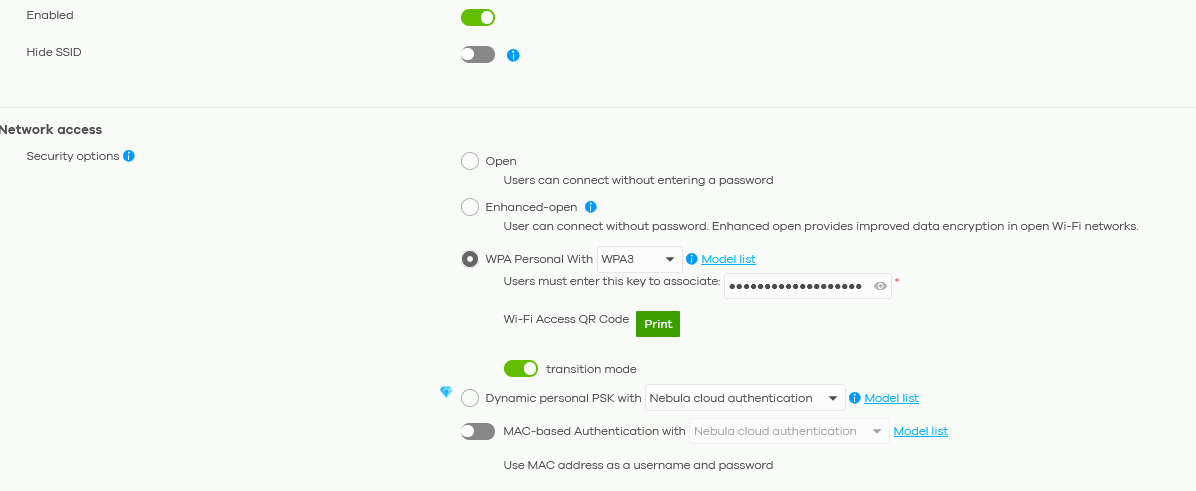Turn on the Hide SSID toggle
The image size is (1196, 491).
coord(478,54)
